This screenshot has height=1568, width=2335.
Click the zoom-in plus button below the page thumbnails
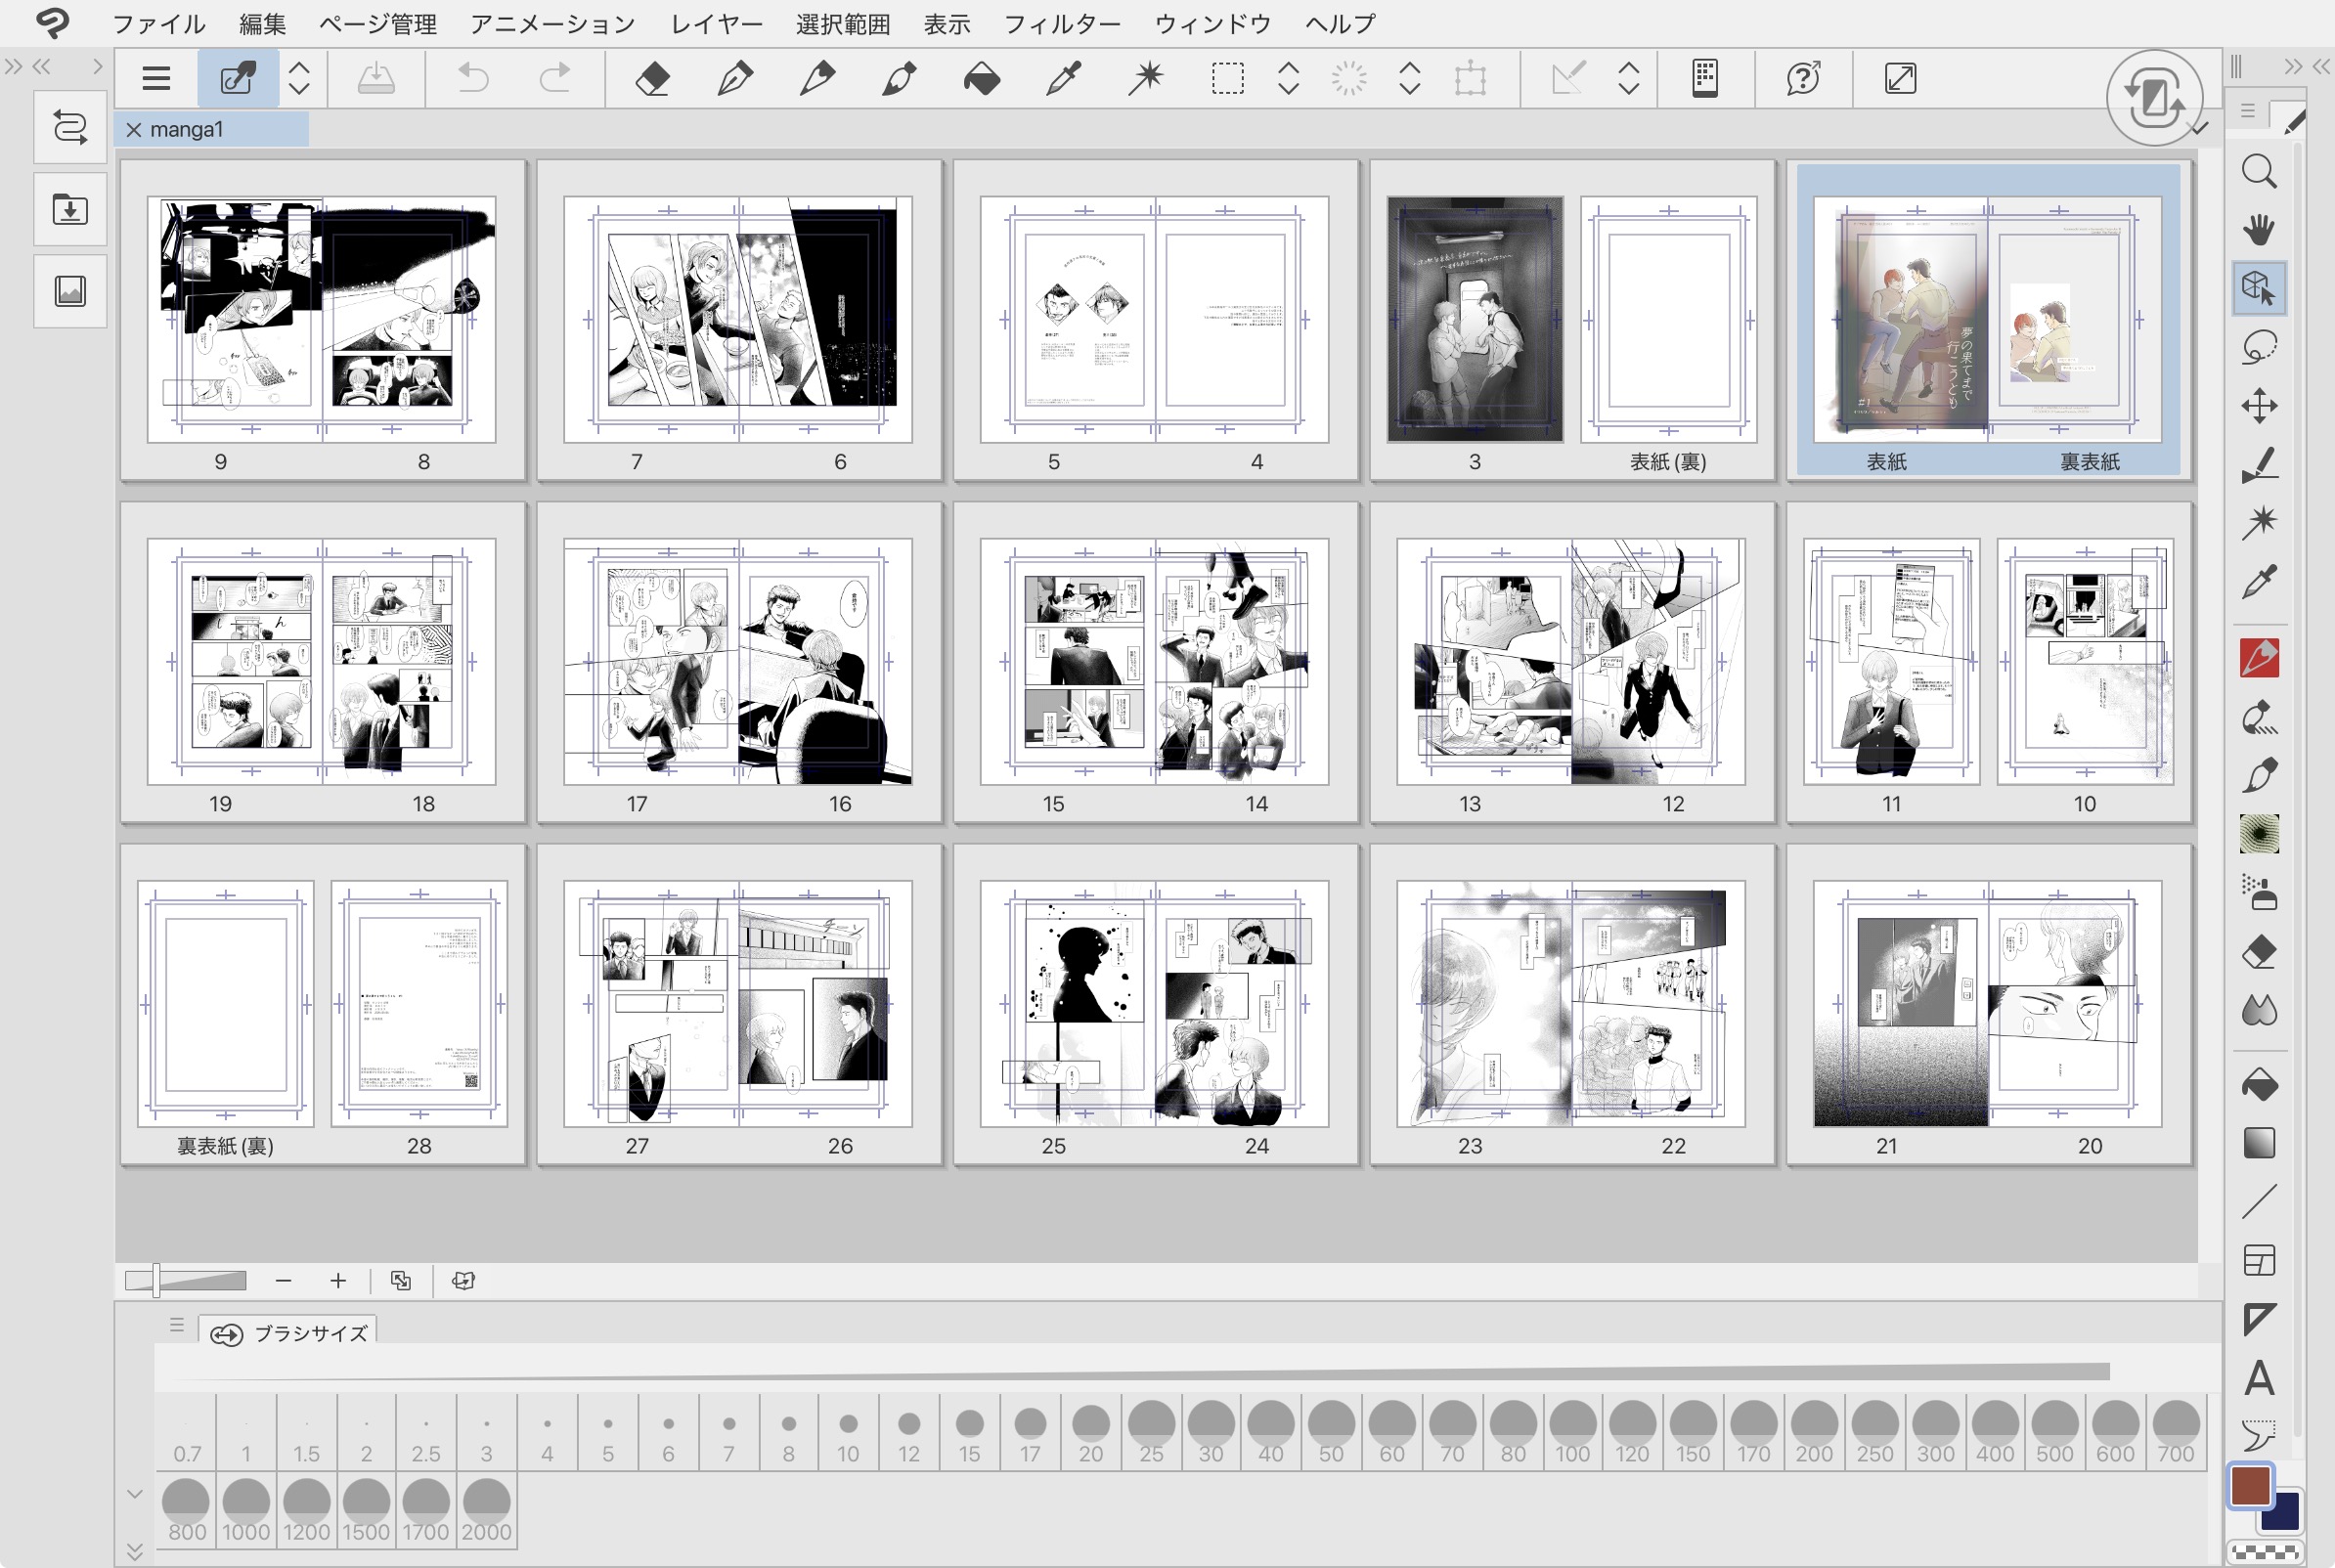[338, 1281]
